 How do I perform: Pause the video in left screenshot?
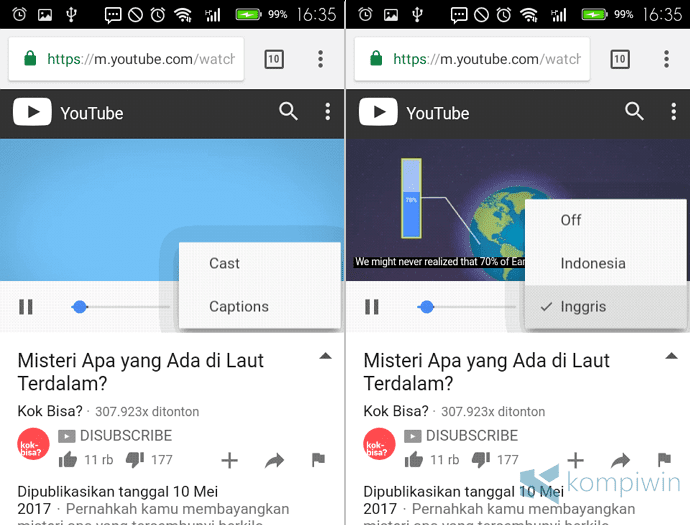pyautogui.click(x=26, y=307)
